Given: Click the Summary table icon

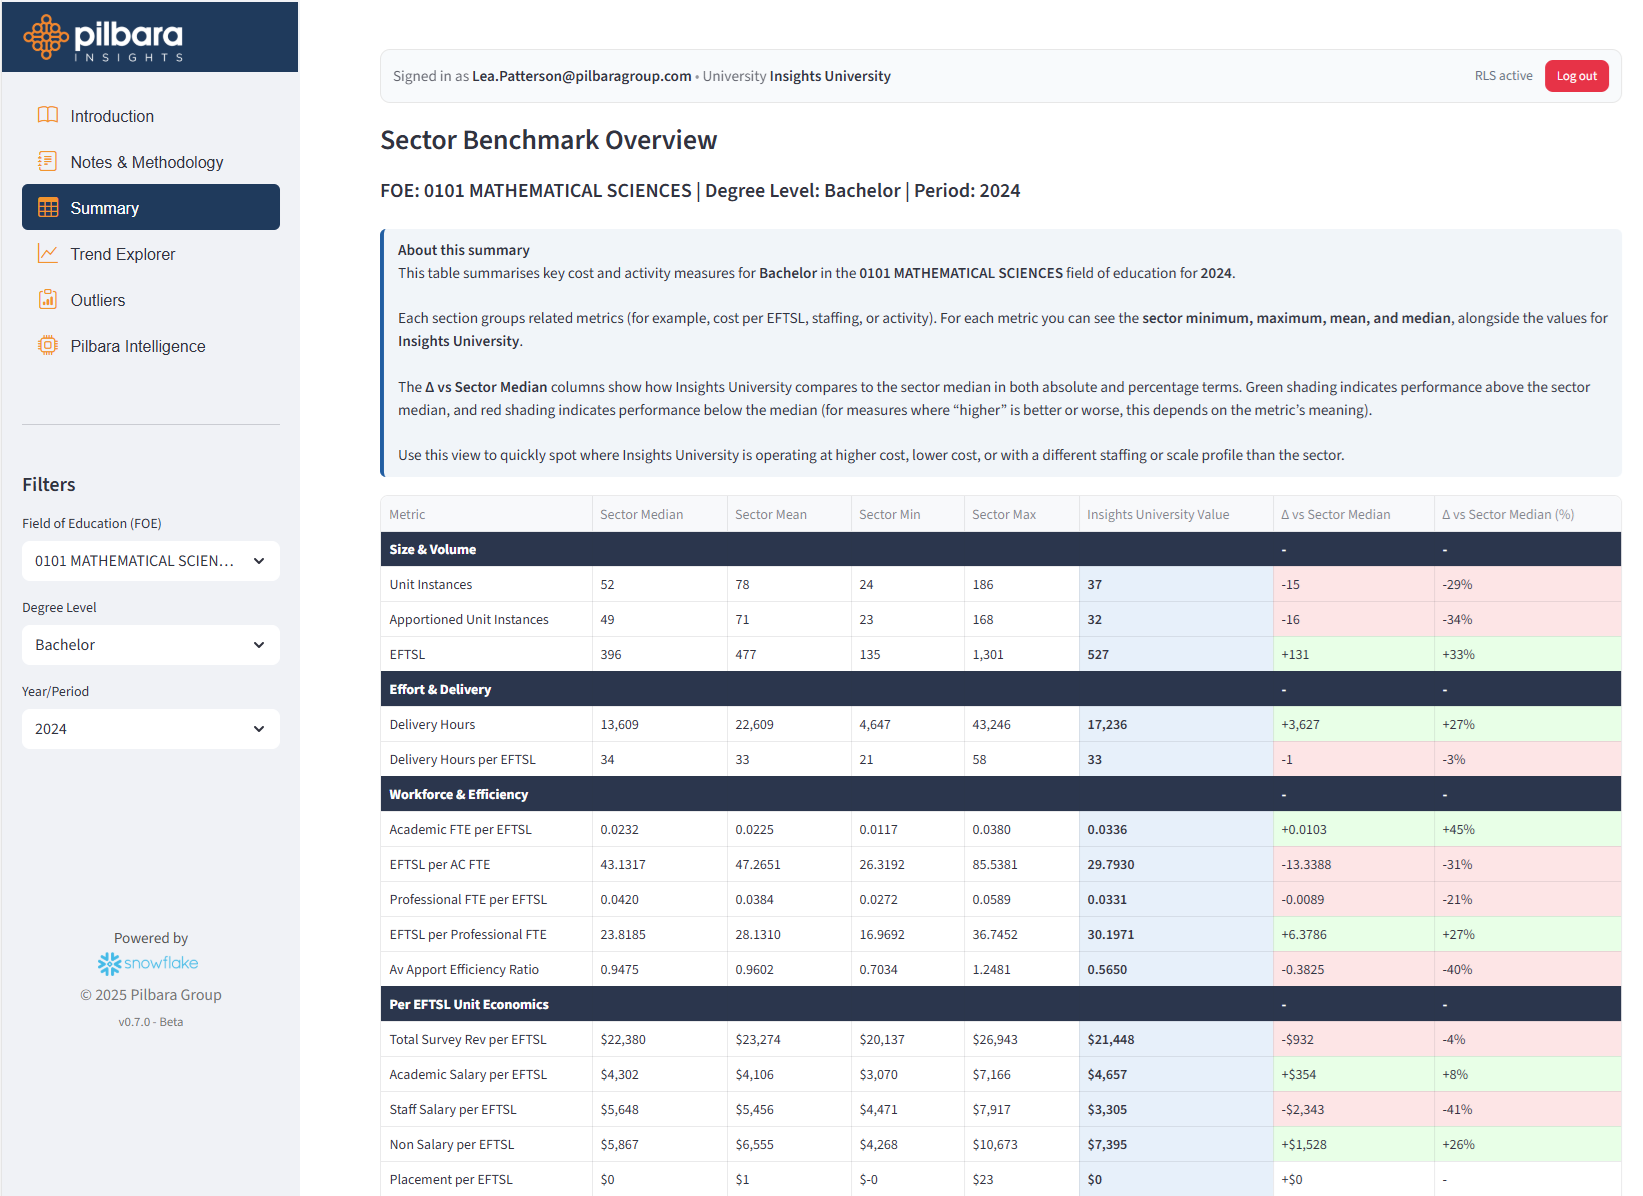Looking at the screenshot, I should (x=48, y=207).
